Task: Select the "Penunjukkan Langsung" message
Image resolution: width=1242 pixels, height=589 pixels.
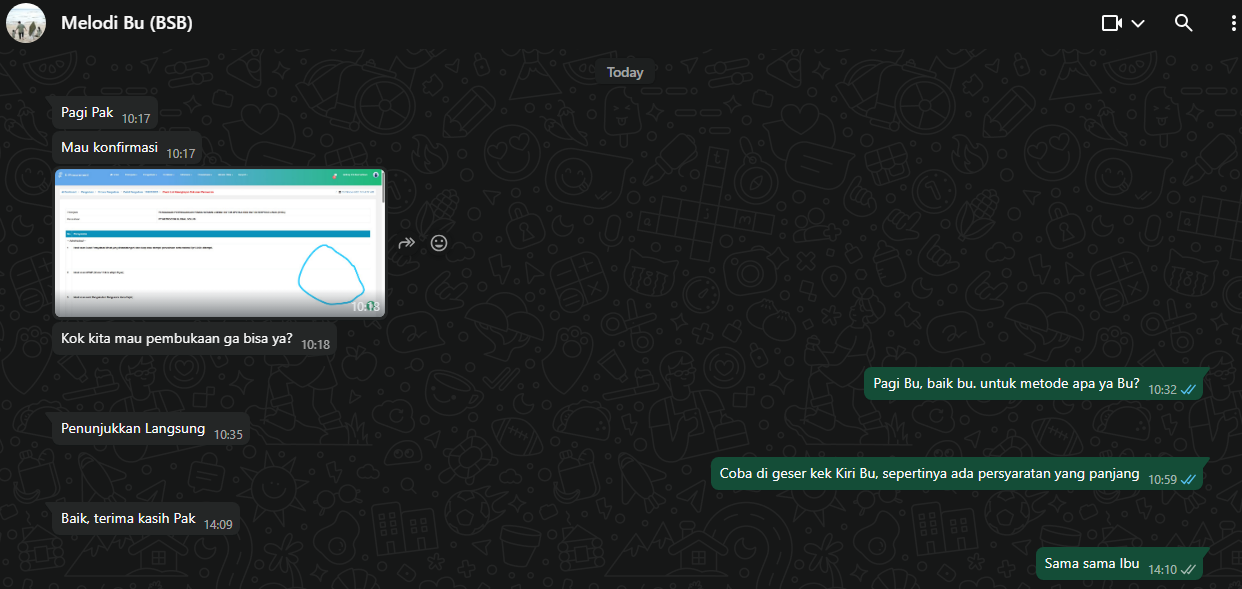Action: 151,430
